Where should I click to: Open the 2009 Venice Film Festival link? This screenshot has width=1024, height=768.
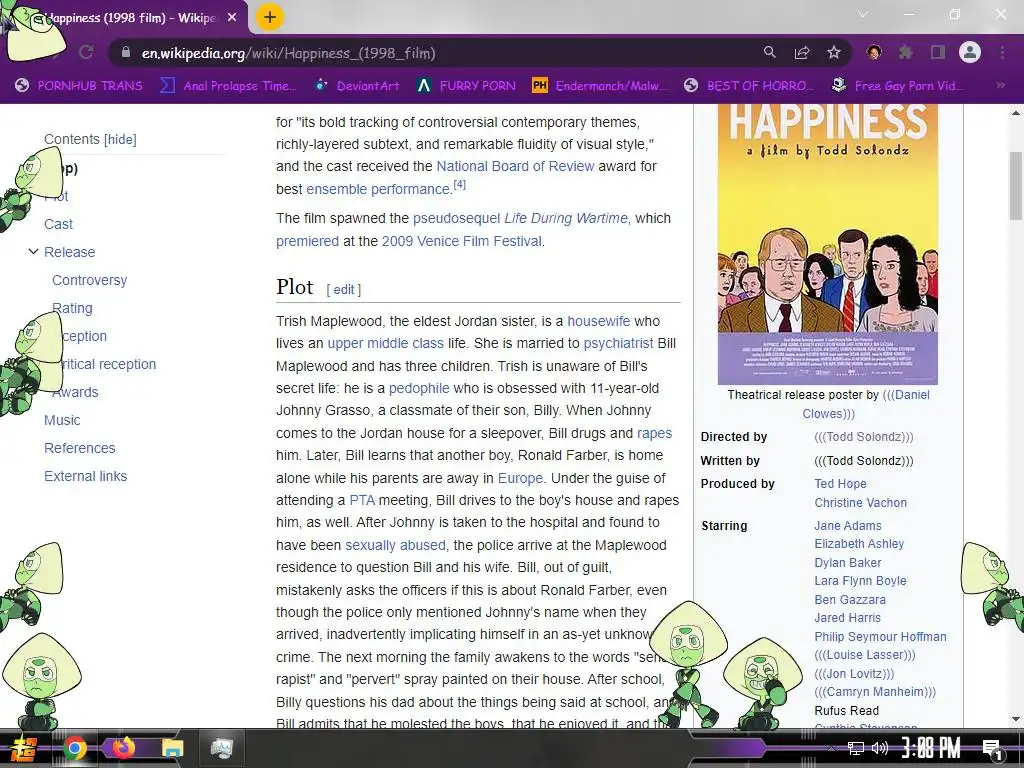pos(462,241)
